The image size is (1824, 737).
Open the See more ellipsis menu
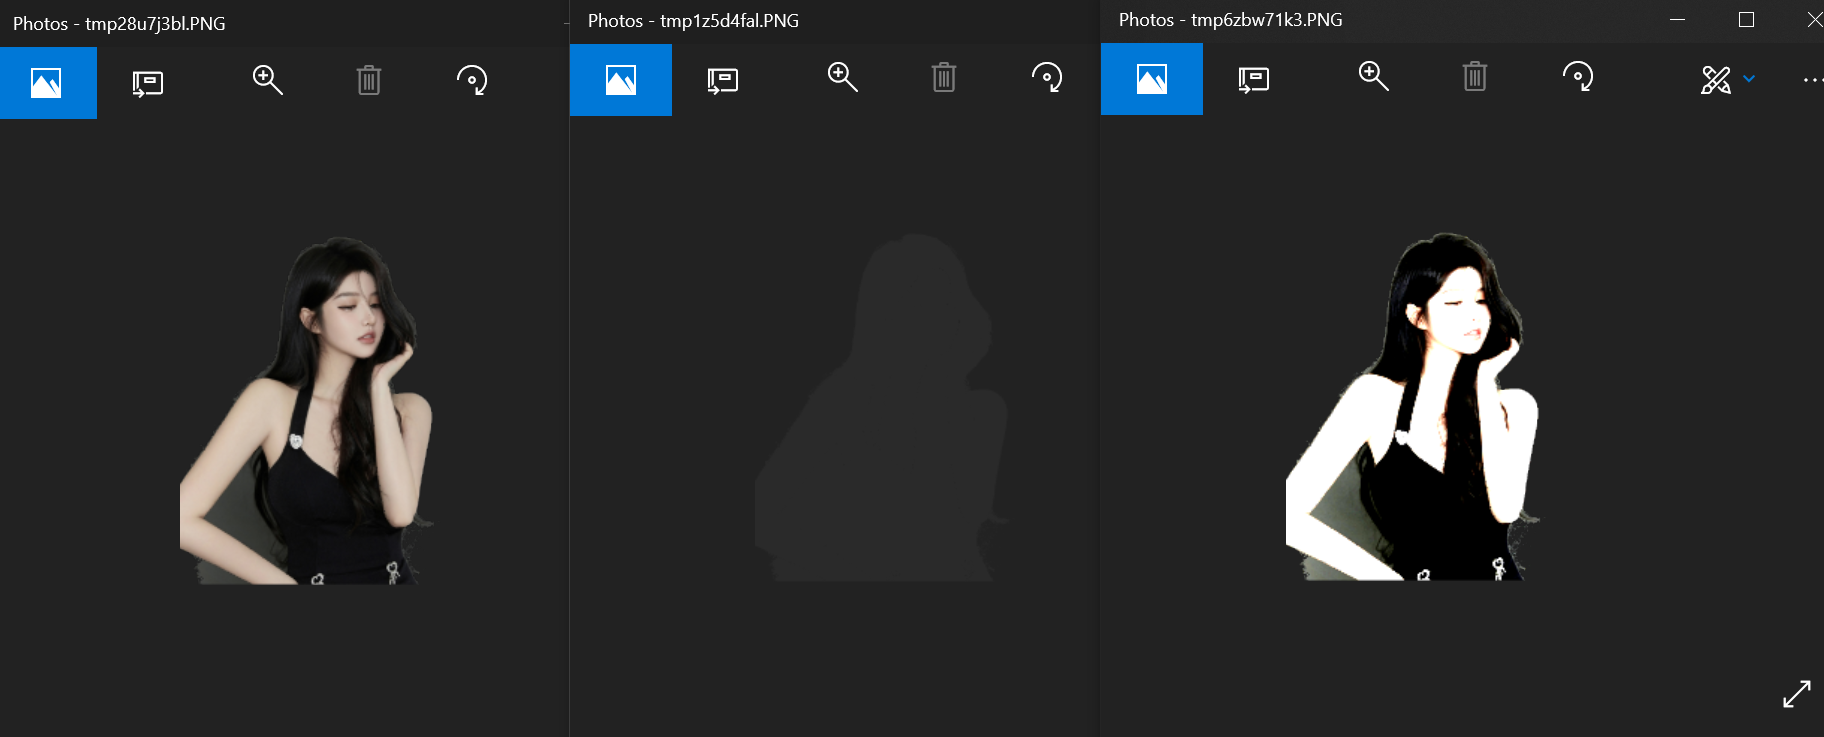tap(1813, 80)
